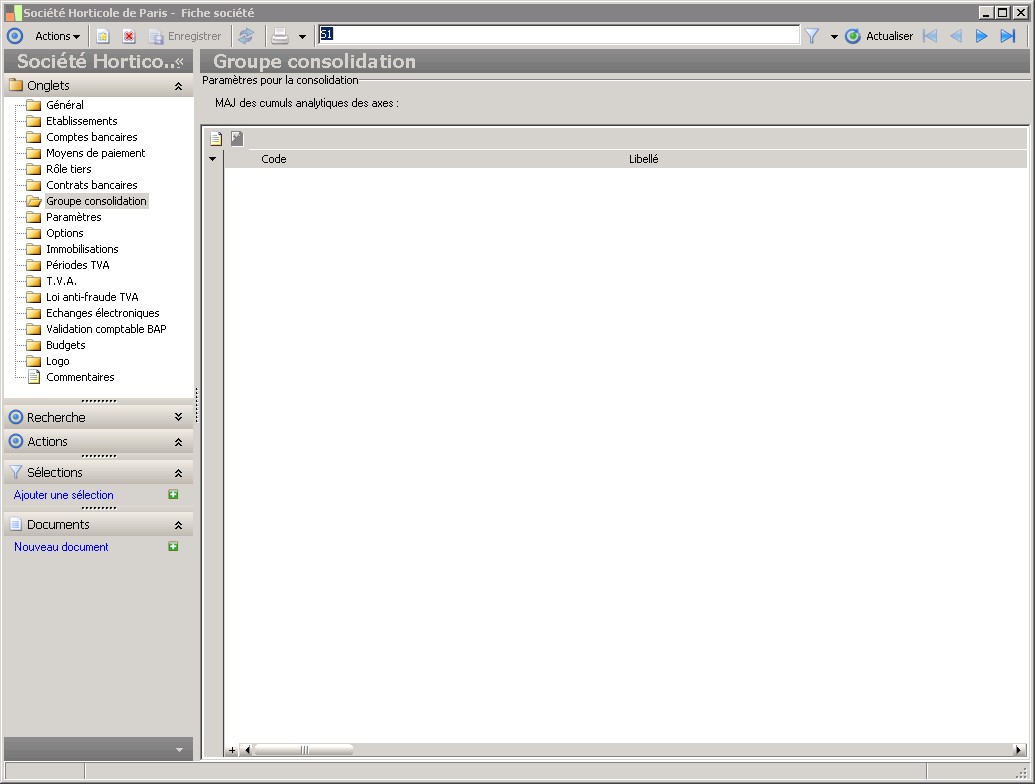The width and height of the screenshot is (1035, 784).
Task: Go to the last record
Action: (x=1008, y=36)
